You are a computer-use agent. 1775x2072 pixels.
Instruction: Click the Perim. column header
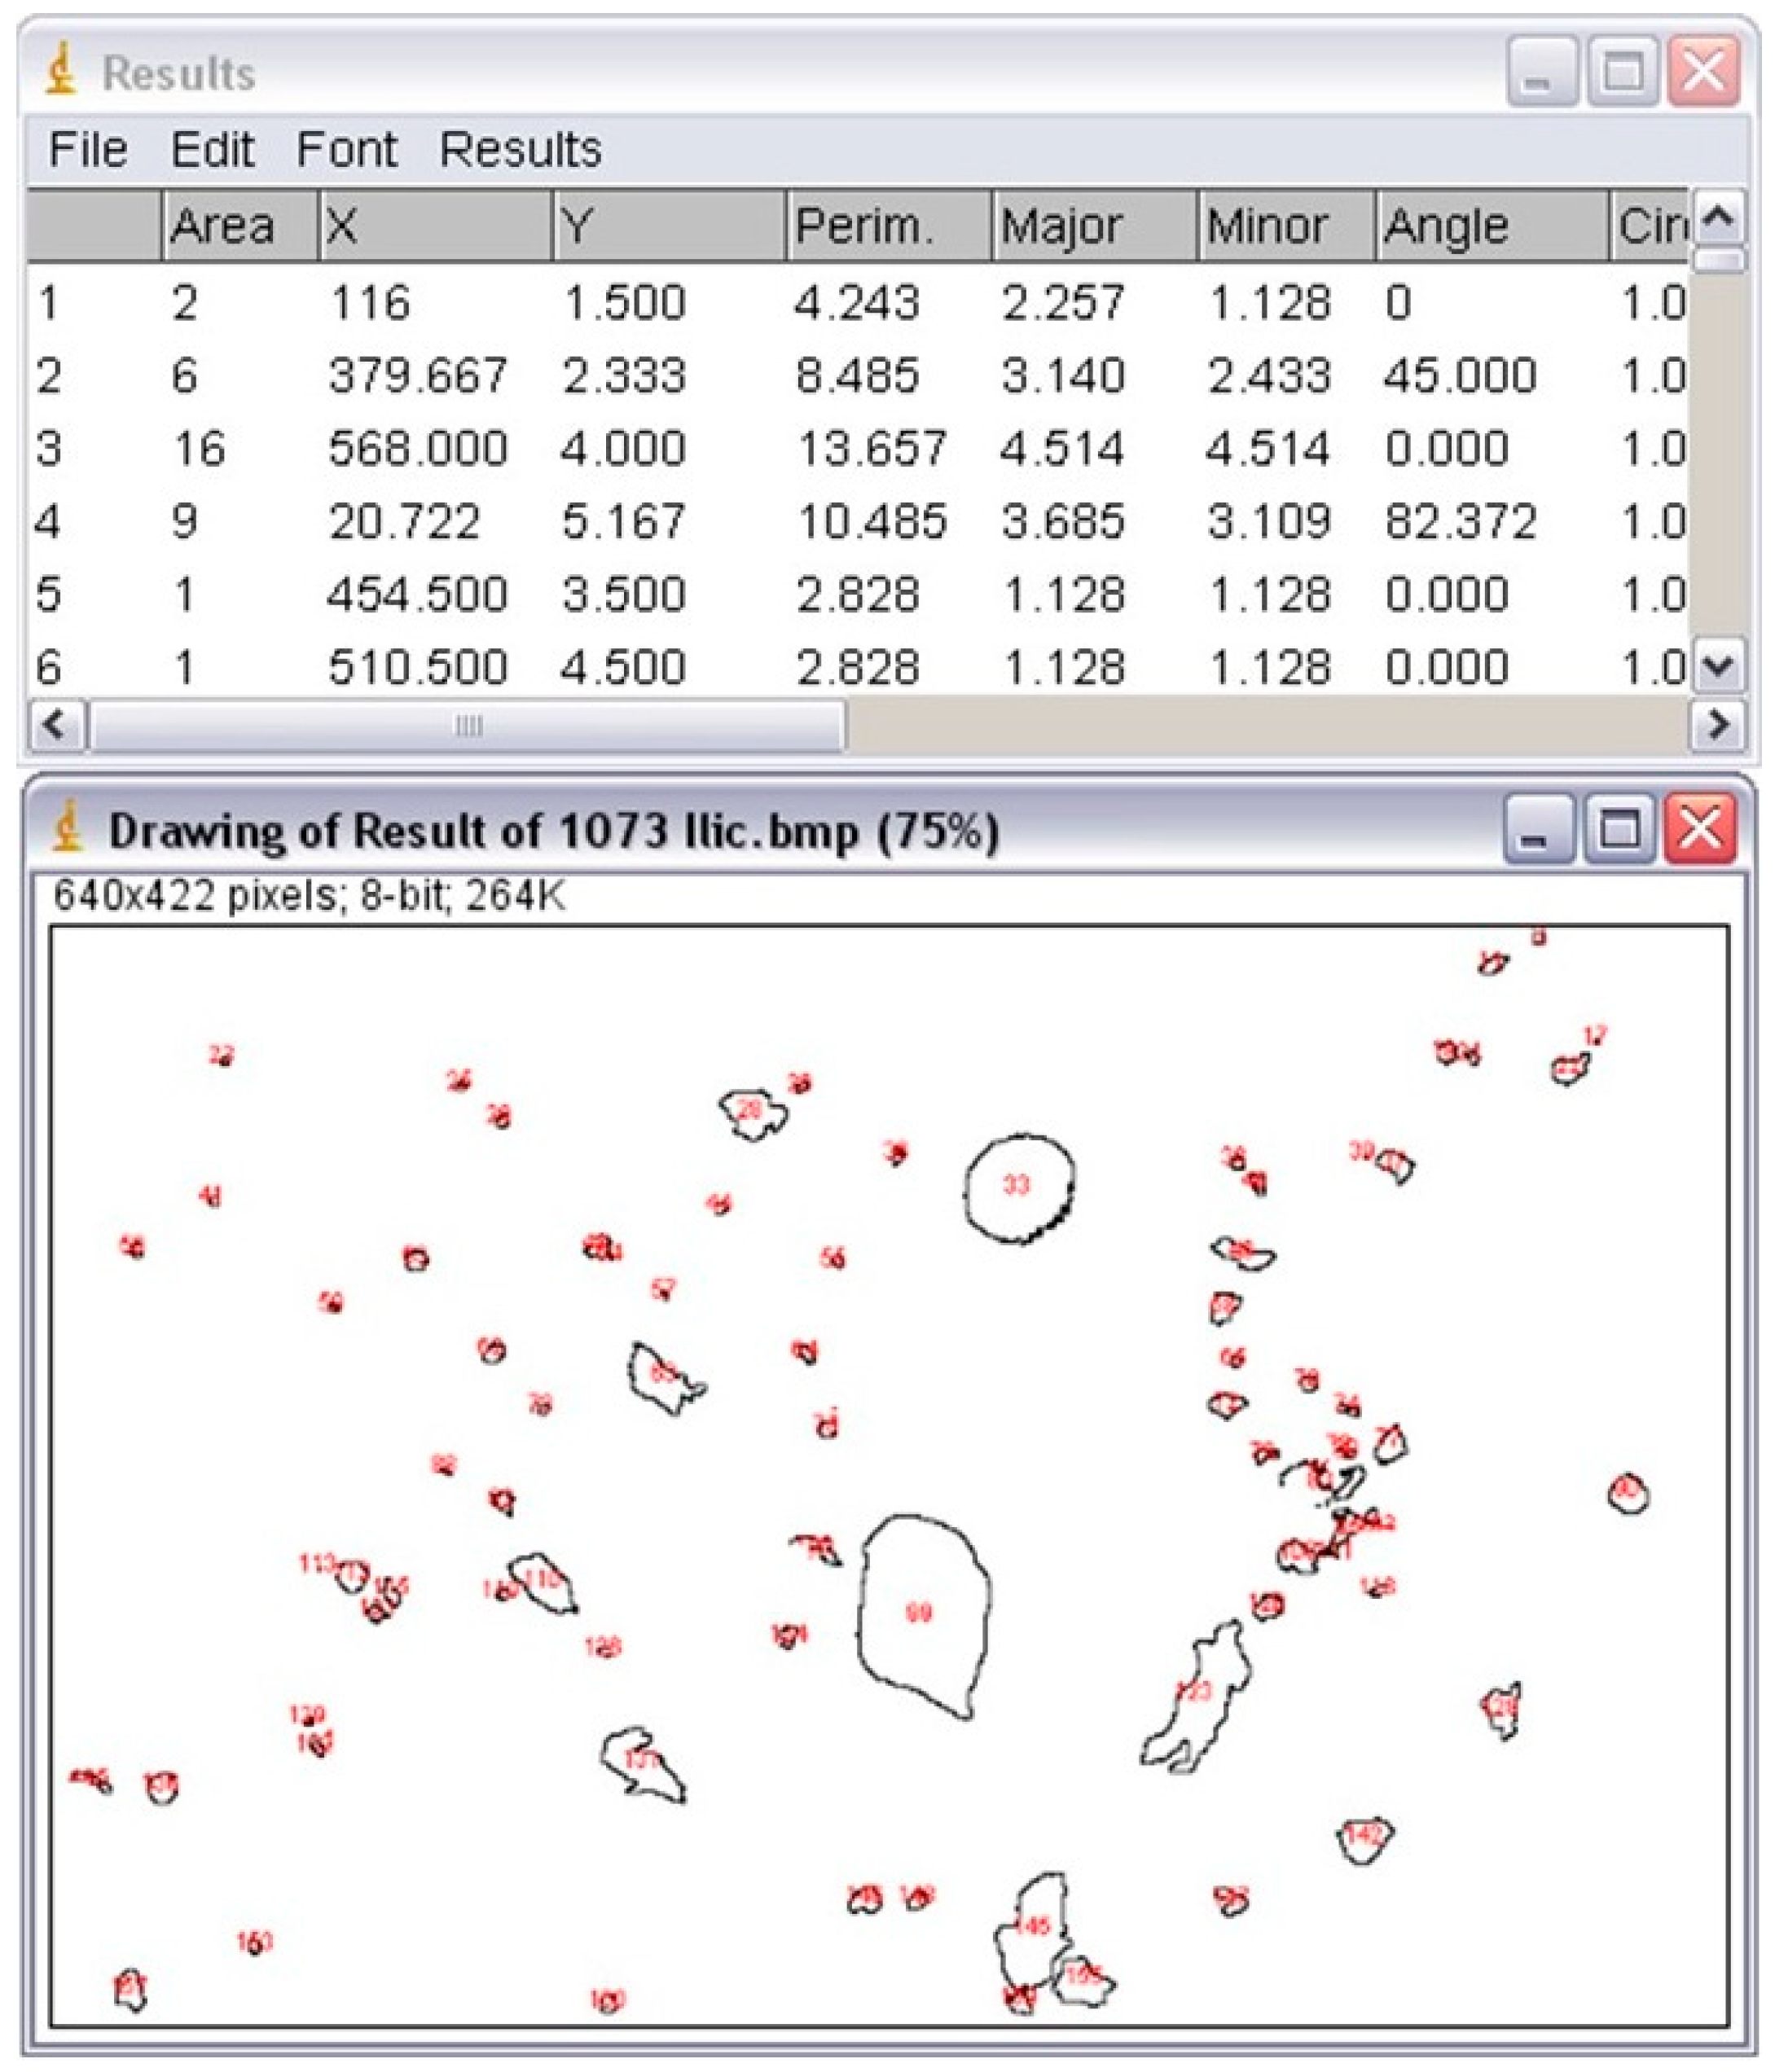(864, 226)
